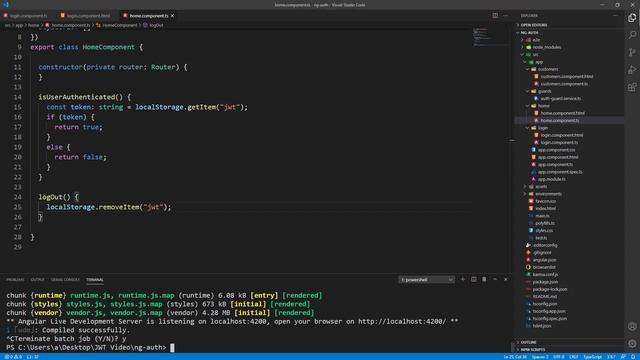Collapse the NG-AUTH project root
Screen dimensions: 640x360
click(x=530, y=32)
